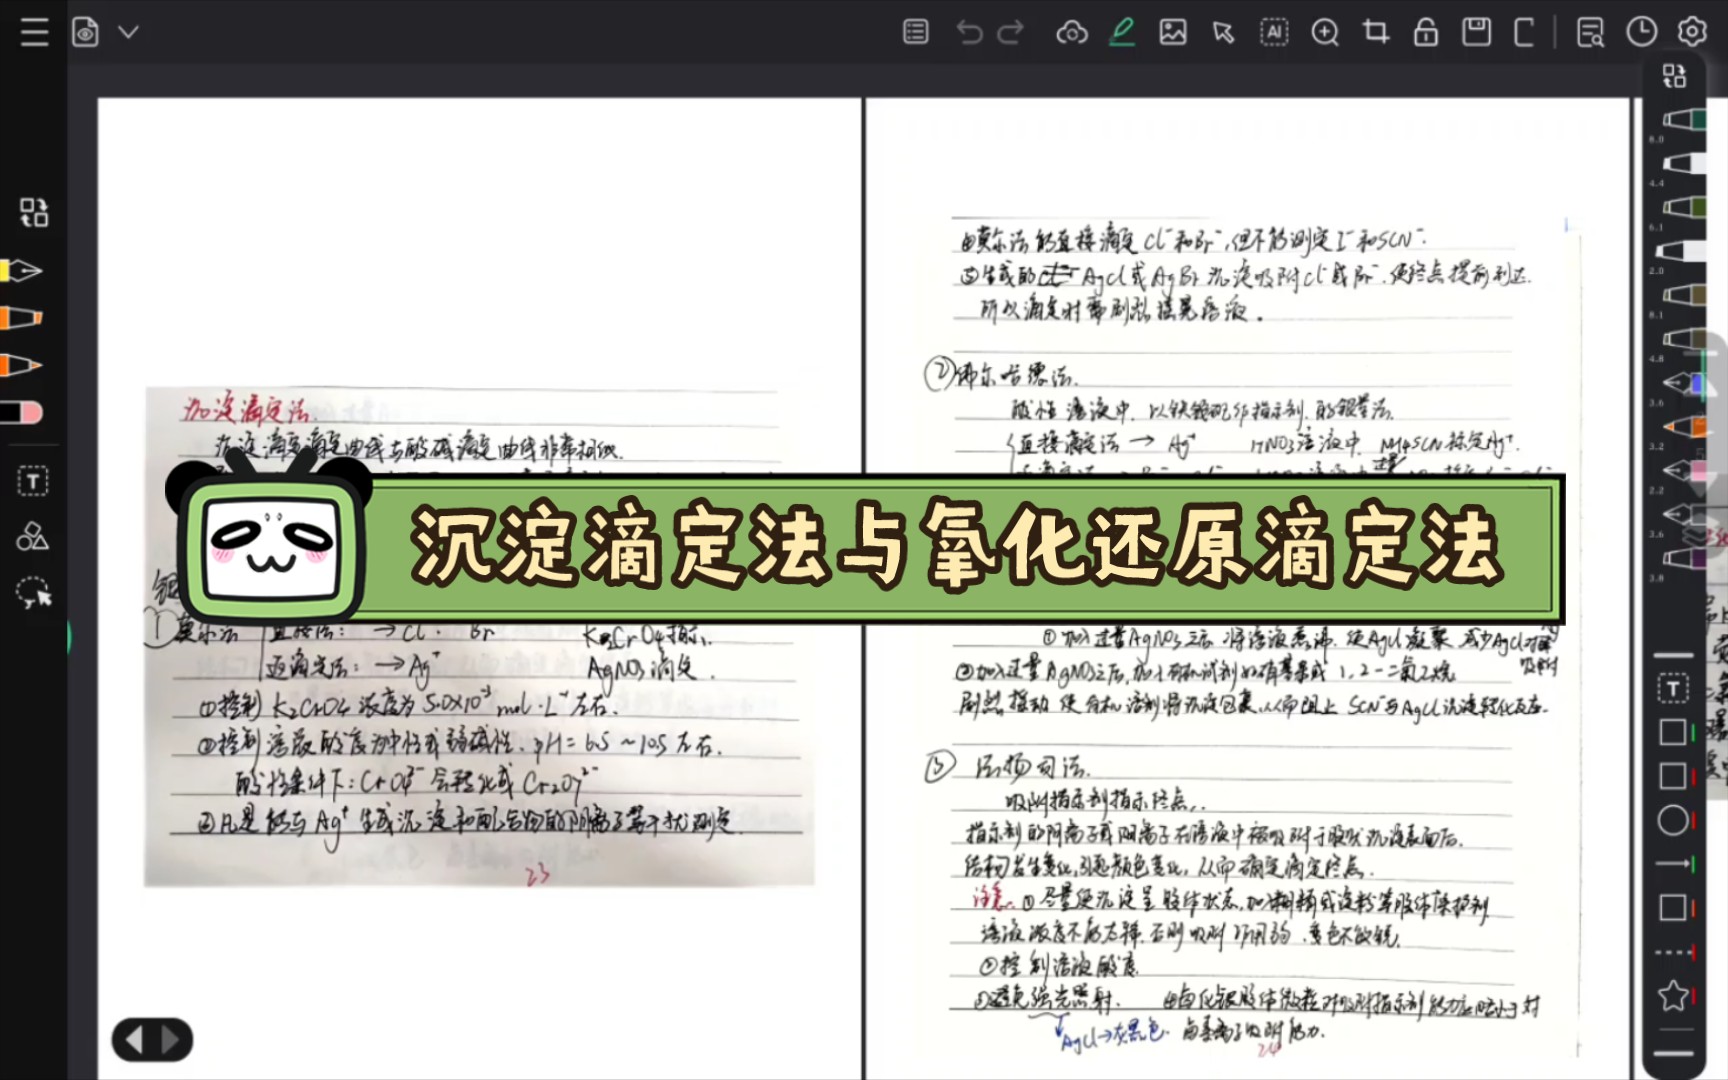Screen dimensions: 1728x1080
Task: Select the green pen drawing mode
Action: 1122,32
